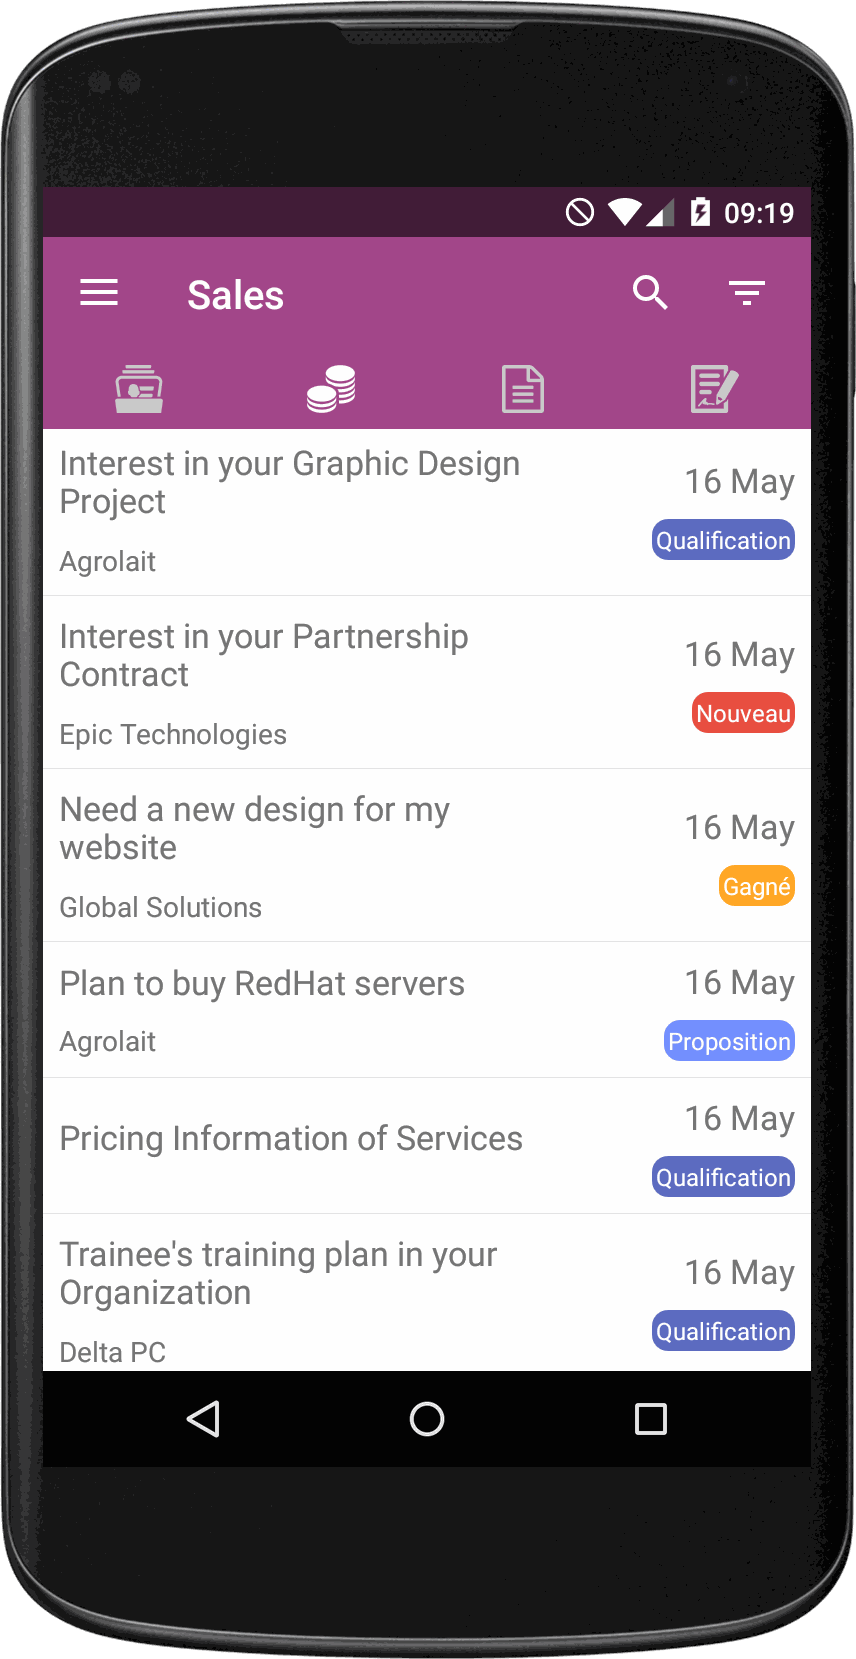Tap the Android back button
This screenshot has width=856, height=1659.
pyautogui.click(x=204, y=1419)
